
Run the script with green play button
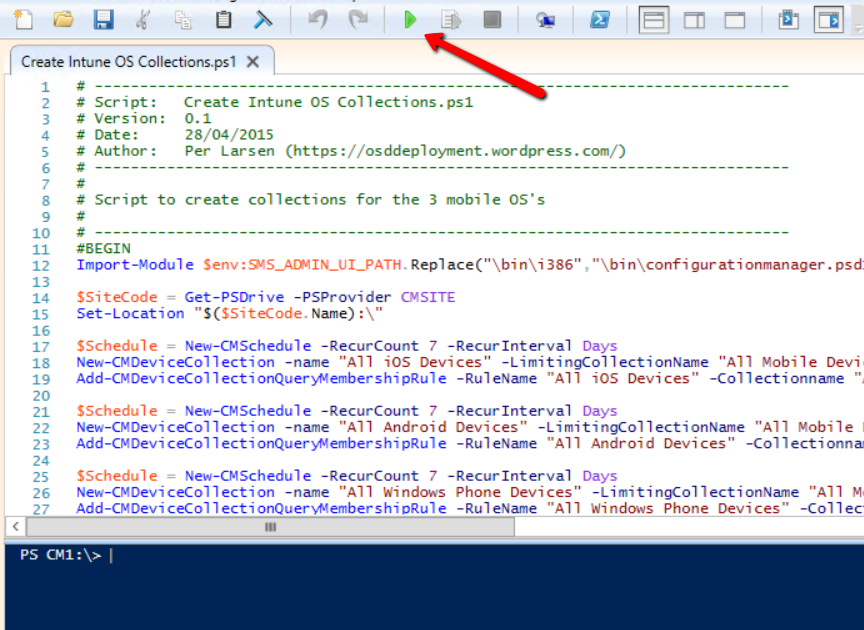pyautogui.click(x=410, y=19)
